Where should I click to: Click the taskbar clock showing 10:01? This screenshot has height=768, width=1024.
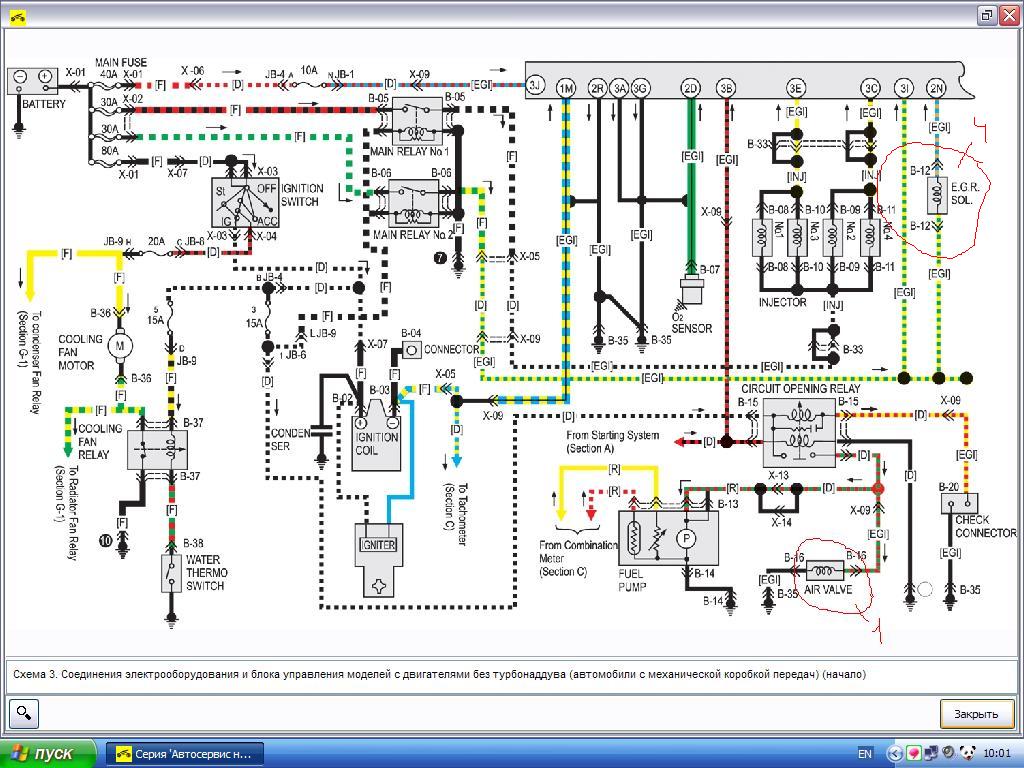coord(997,754)
